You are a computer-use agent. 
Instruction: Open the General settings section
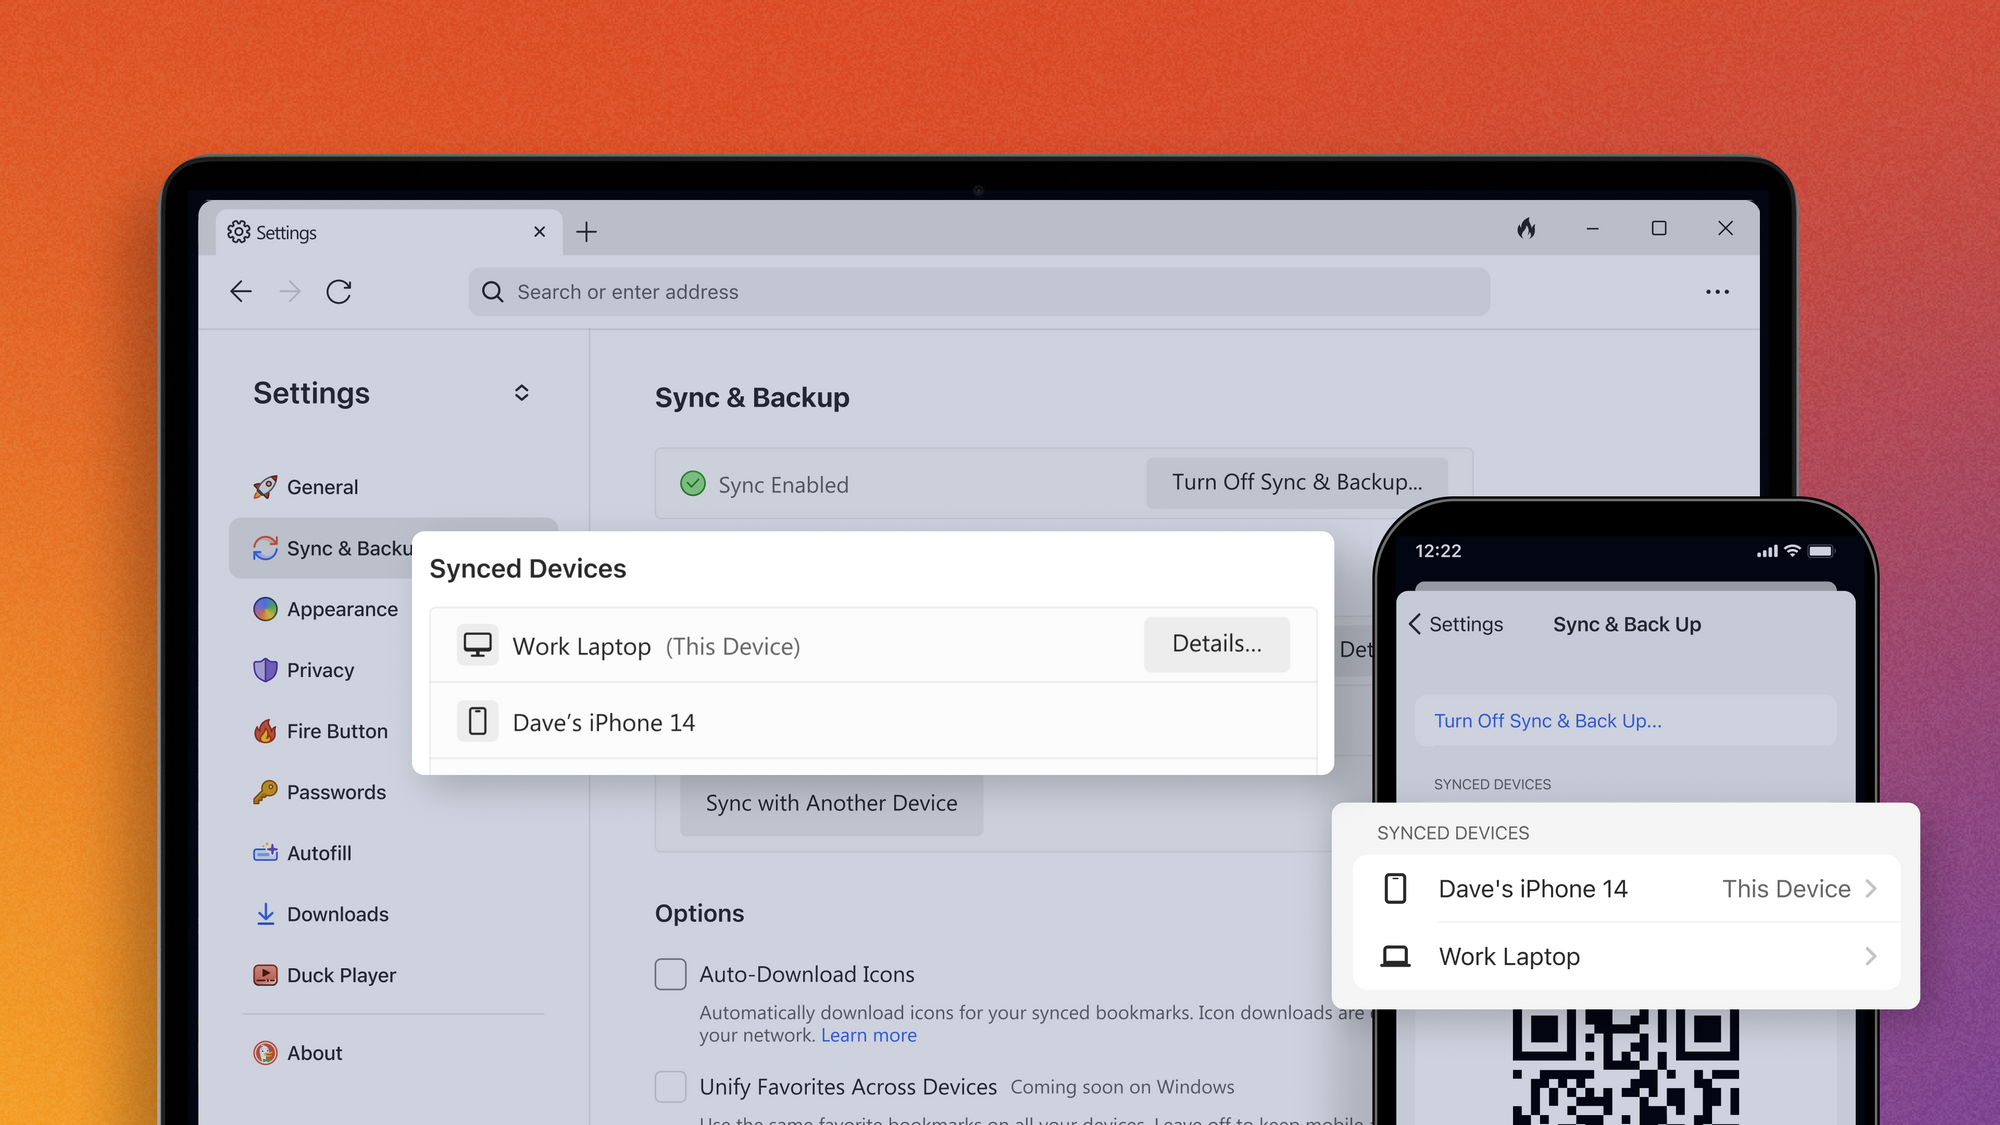point(320,487)
